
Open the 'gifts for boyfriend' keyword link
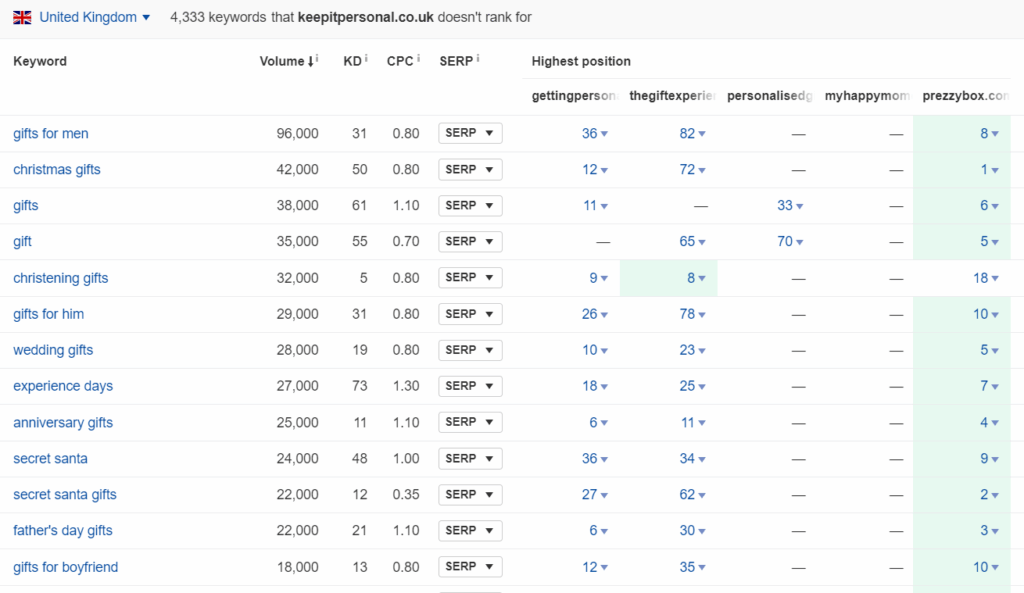65,567
